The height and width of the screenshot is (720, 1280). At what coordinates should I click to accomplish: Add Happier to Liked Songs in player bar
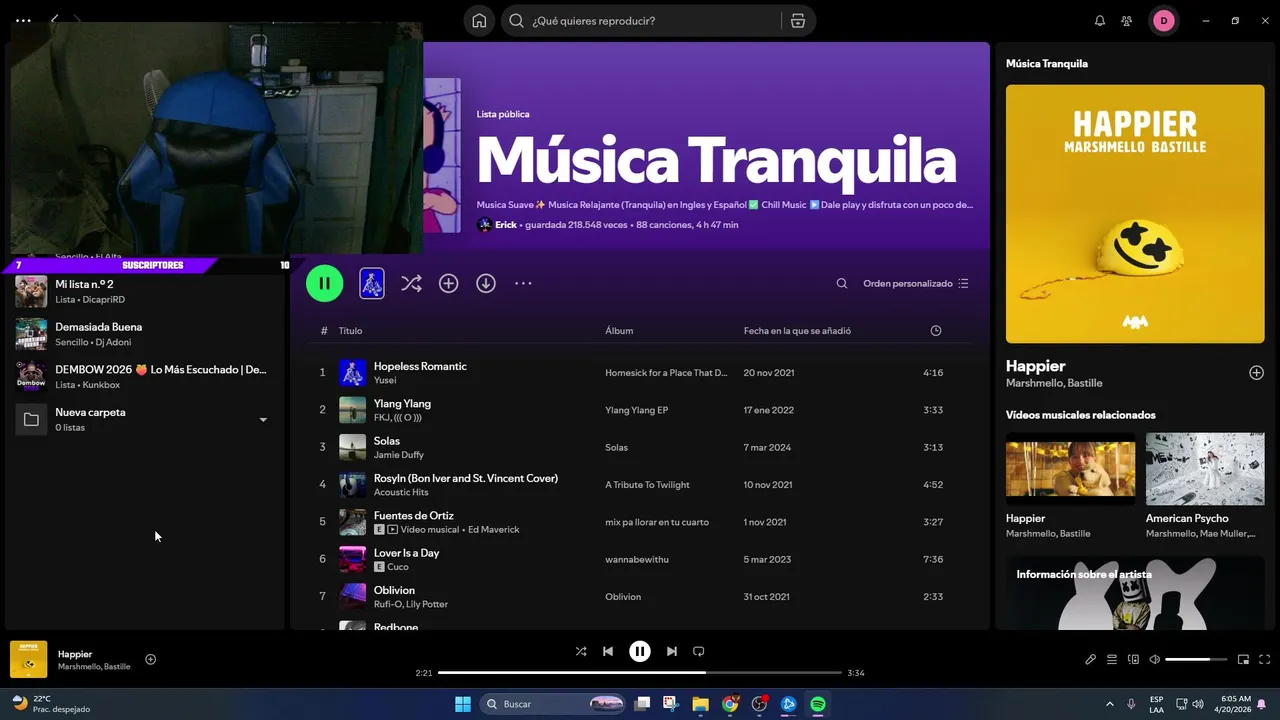pyautogui.click(x=151, y=659)
